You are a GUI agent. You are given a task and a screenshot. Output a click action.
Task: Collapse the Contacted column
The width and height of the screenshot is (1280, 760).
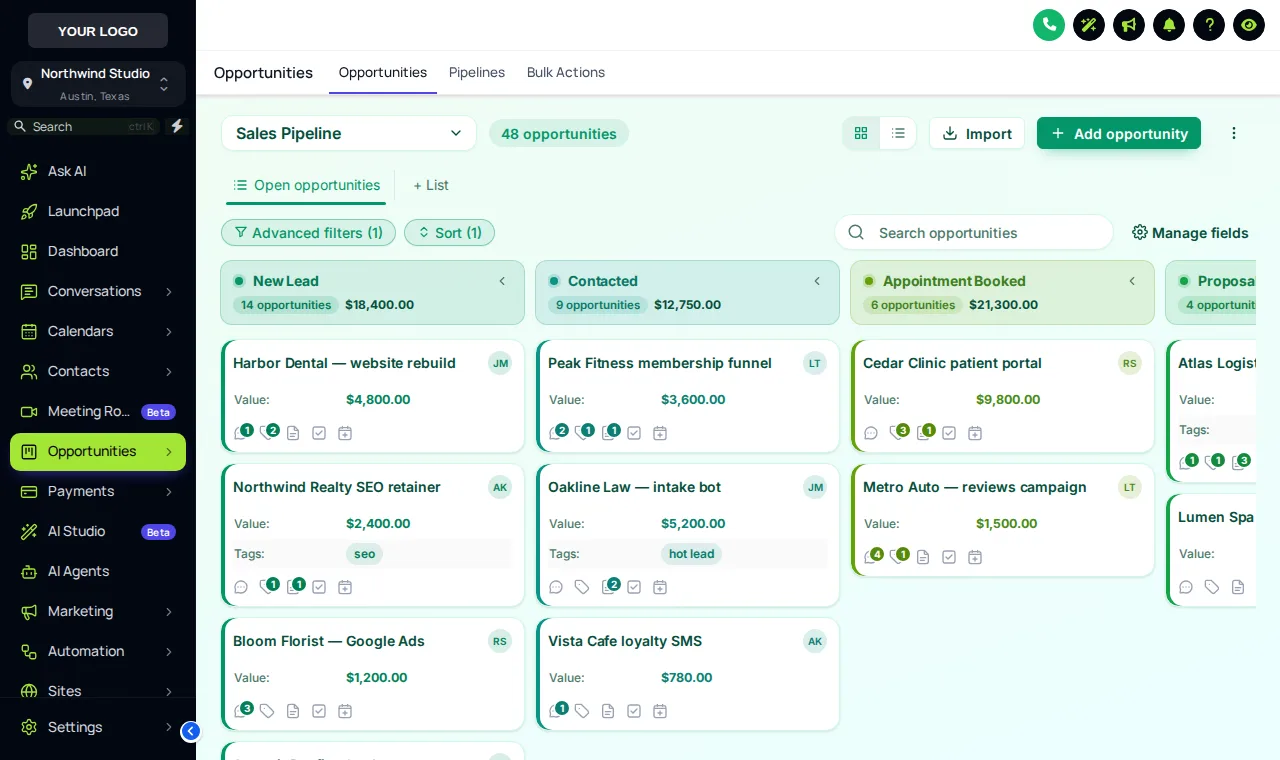[x=817, y=281]
